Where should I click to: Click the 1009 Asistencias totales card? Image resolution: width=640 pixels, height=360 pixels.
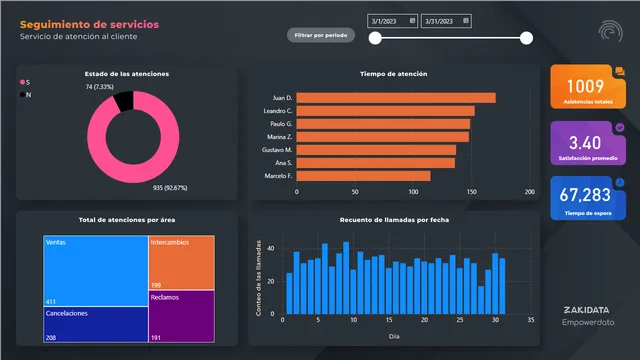click(588, 87)
